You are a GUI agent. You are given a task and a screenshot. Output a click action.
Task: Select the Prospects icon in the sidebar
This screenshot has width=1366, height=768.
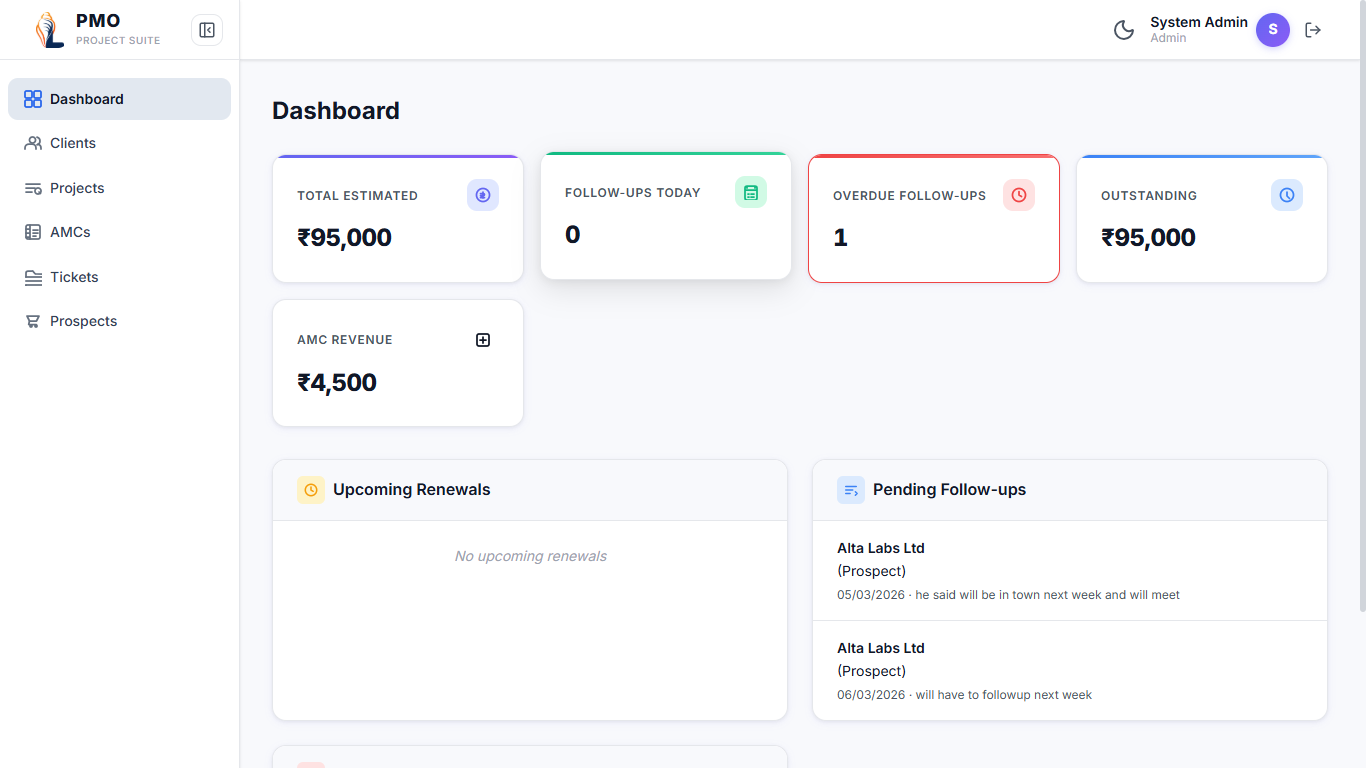[31, 321]
